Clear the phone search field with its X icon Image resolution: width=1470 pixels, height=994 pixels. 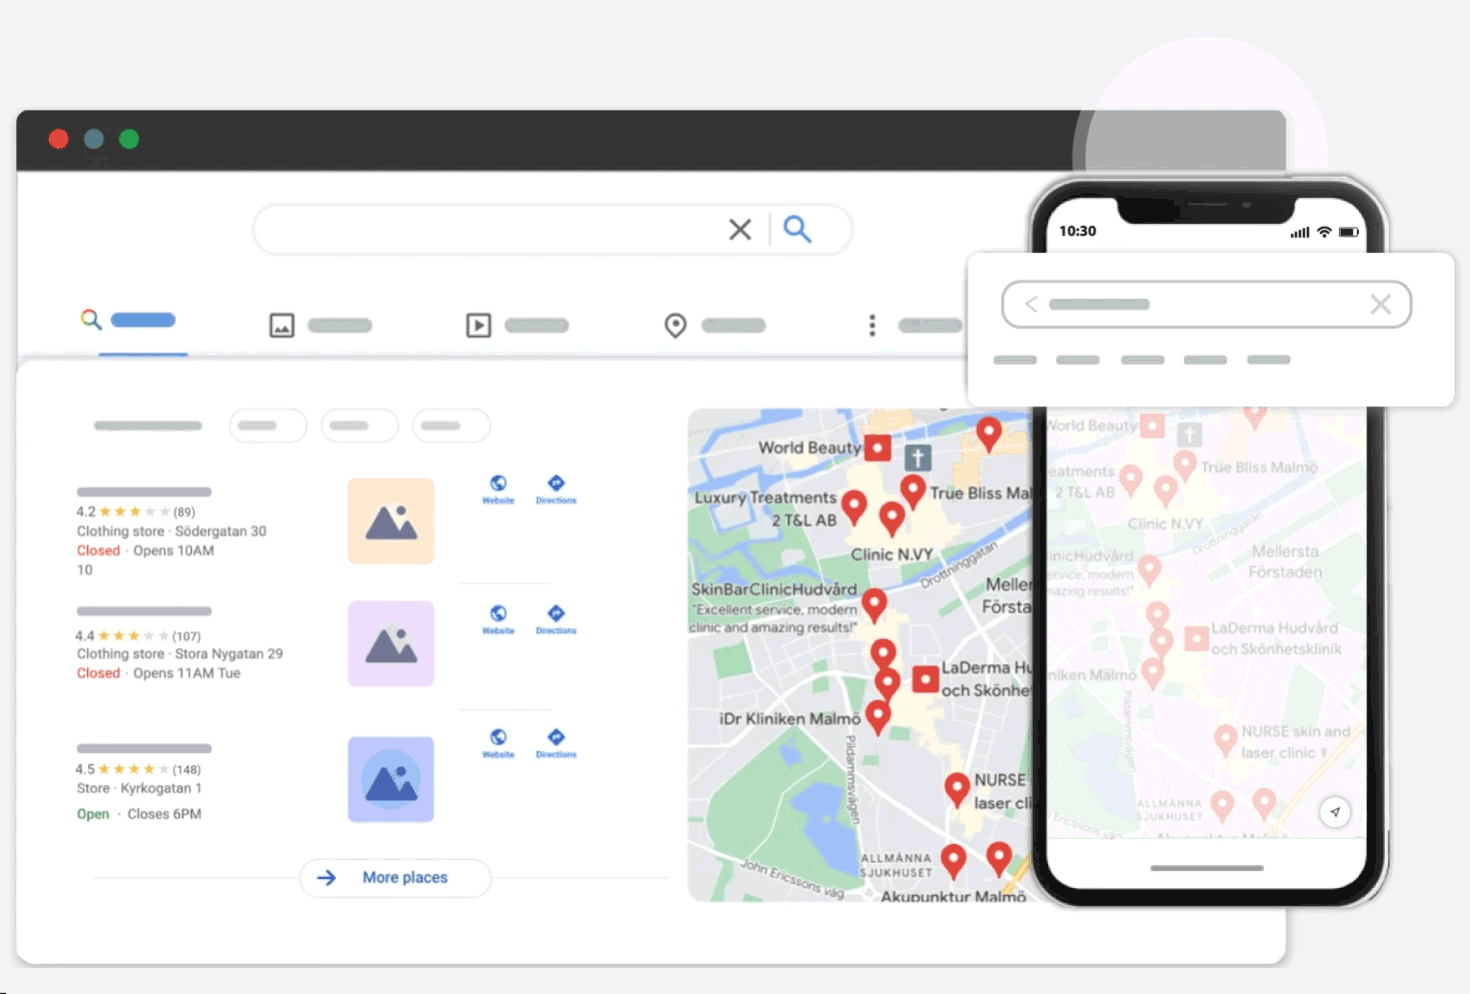click(1381, 304)
